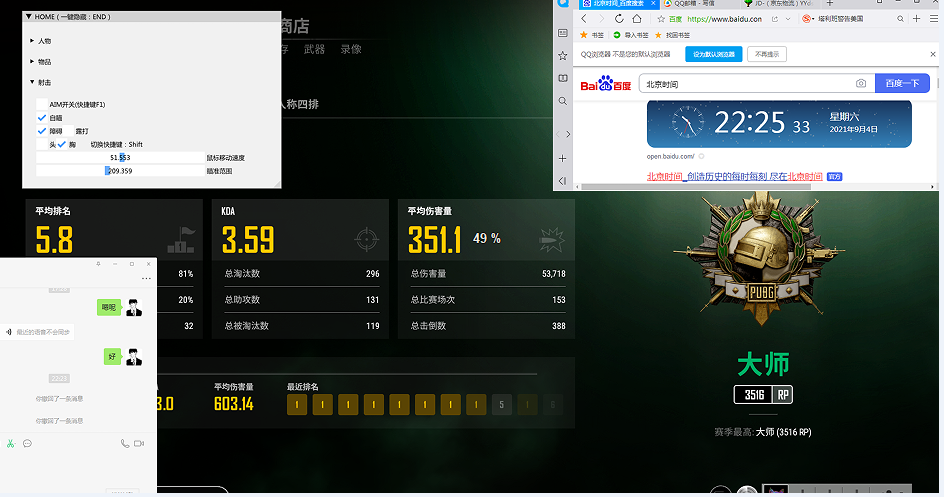944x497 pixels.
Task: Reload the Baidu page
Action: pyautogui.click(x=619, y=19)
